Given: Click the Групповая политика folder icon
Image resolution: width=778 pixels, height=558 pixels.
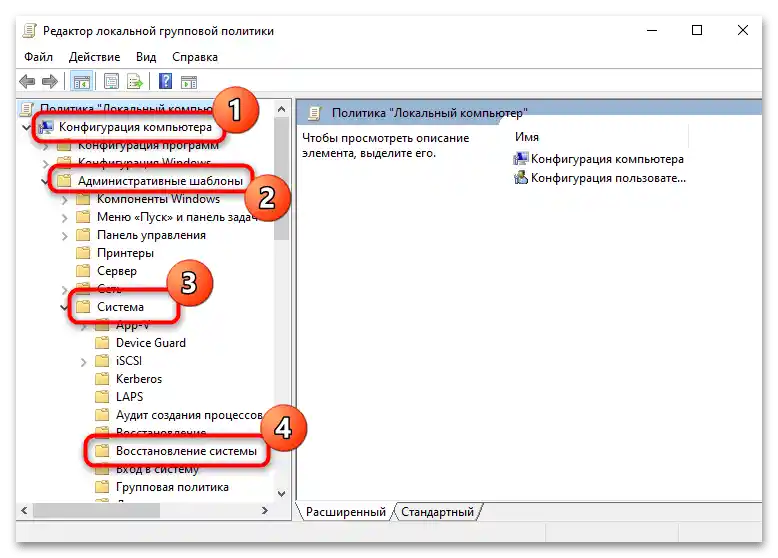Looking at the screenshot, I should [x=102, y=487].
